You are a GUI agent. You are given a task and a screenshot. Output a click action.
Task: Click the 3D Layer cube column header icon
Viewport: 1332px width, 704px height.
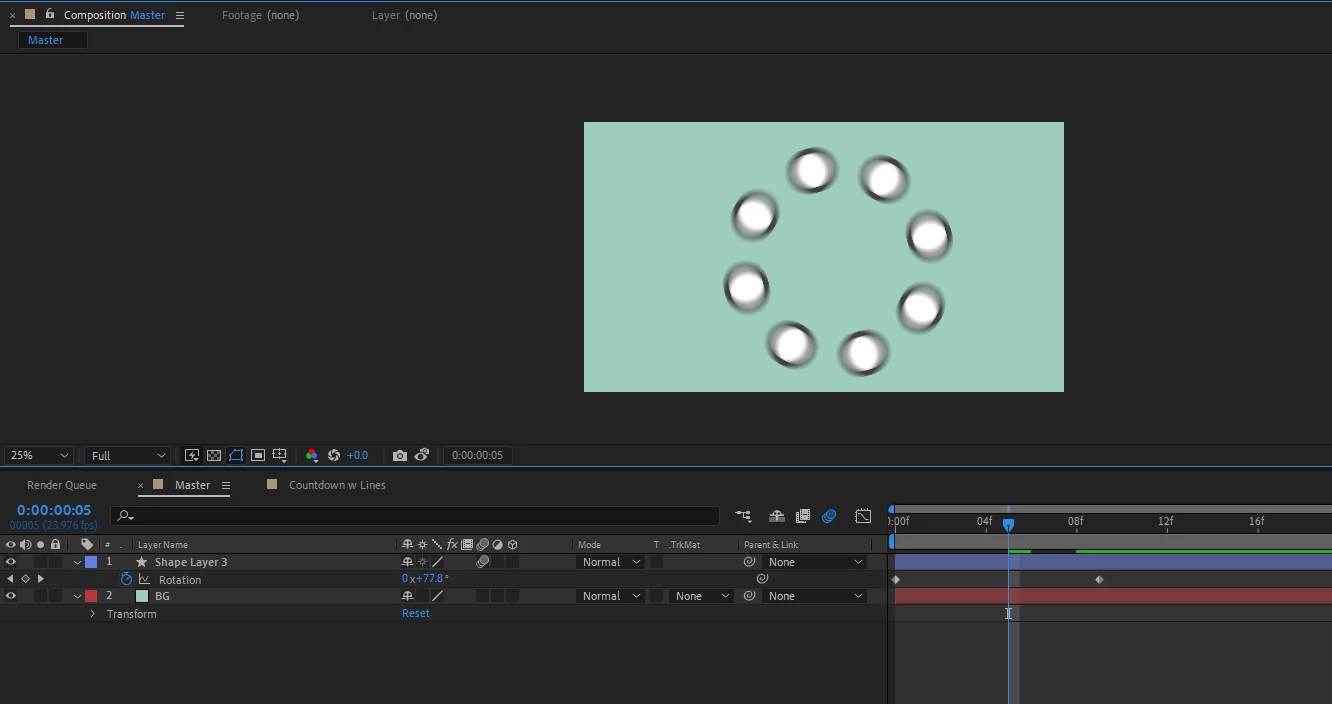[513, 545]
